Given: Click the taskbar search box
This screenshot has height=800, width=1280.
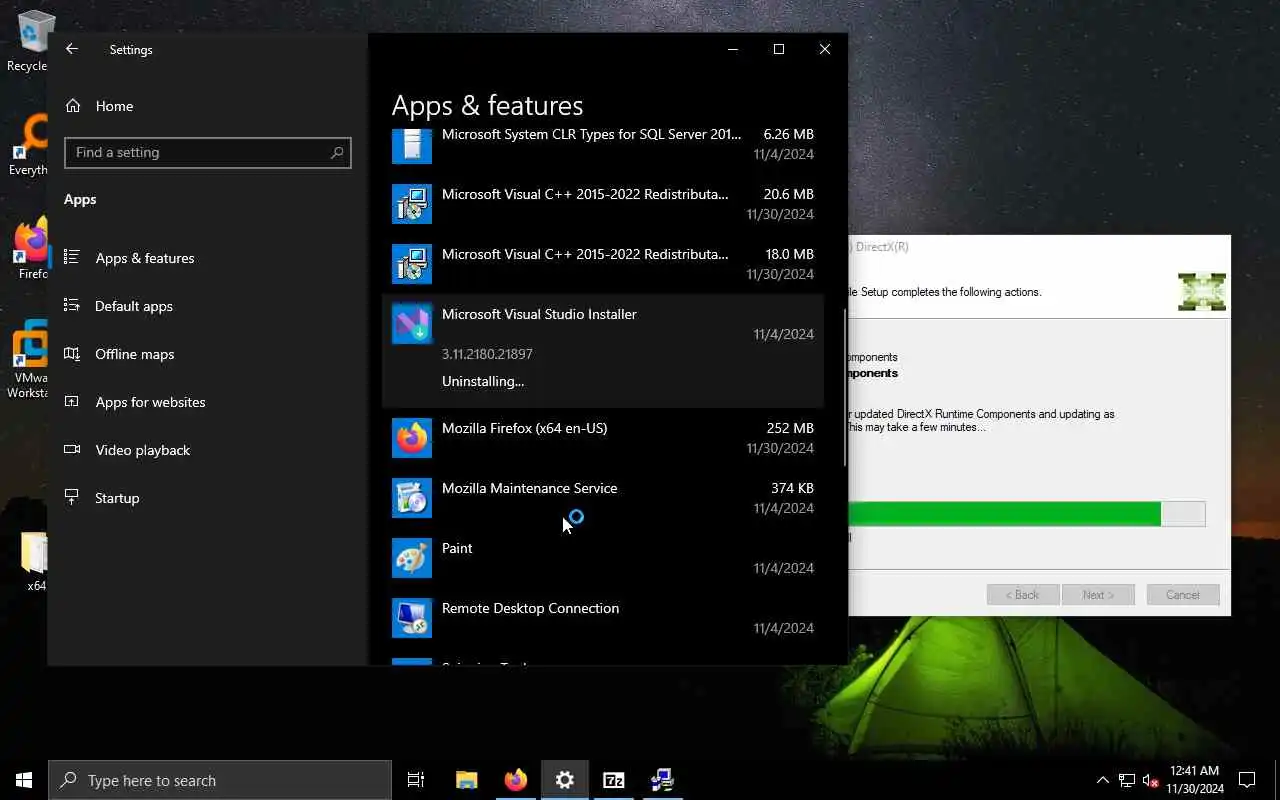Looking at the screenshot, I should click(x=220, y=780).
